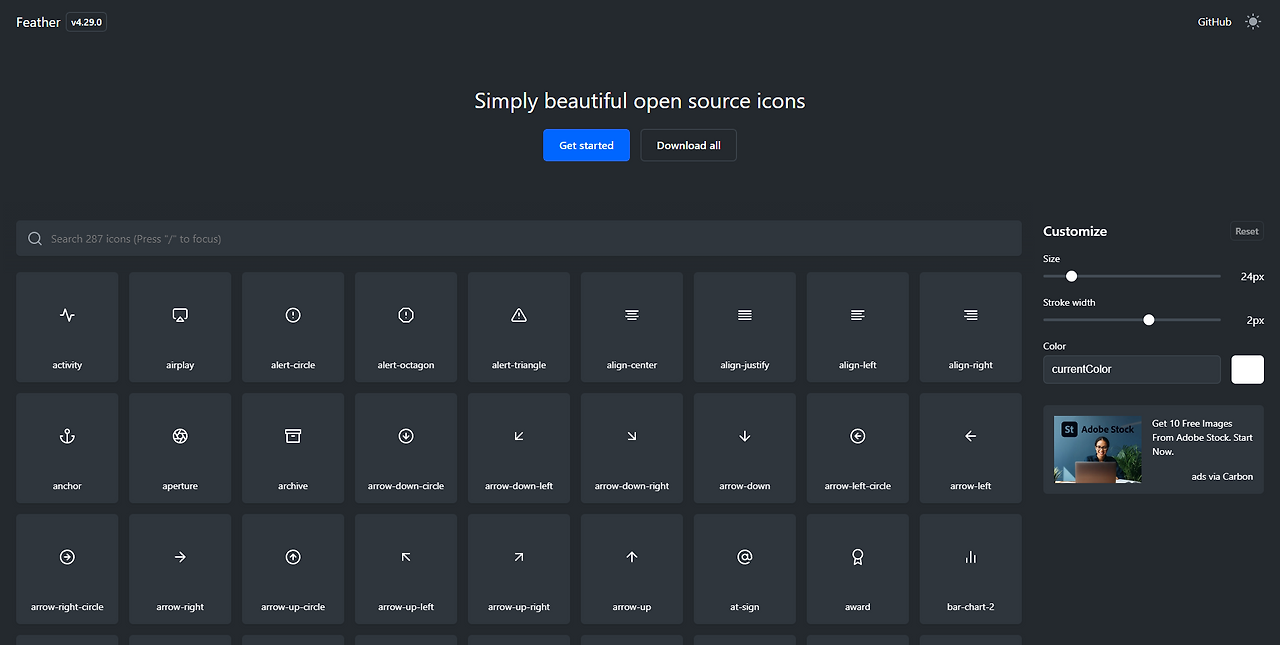Click the Stroke width slider handle

tap(1149, 320)
